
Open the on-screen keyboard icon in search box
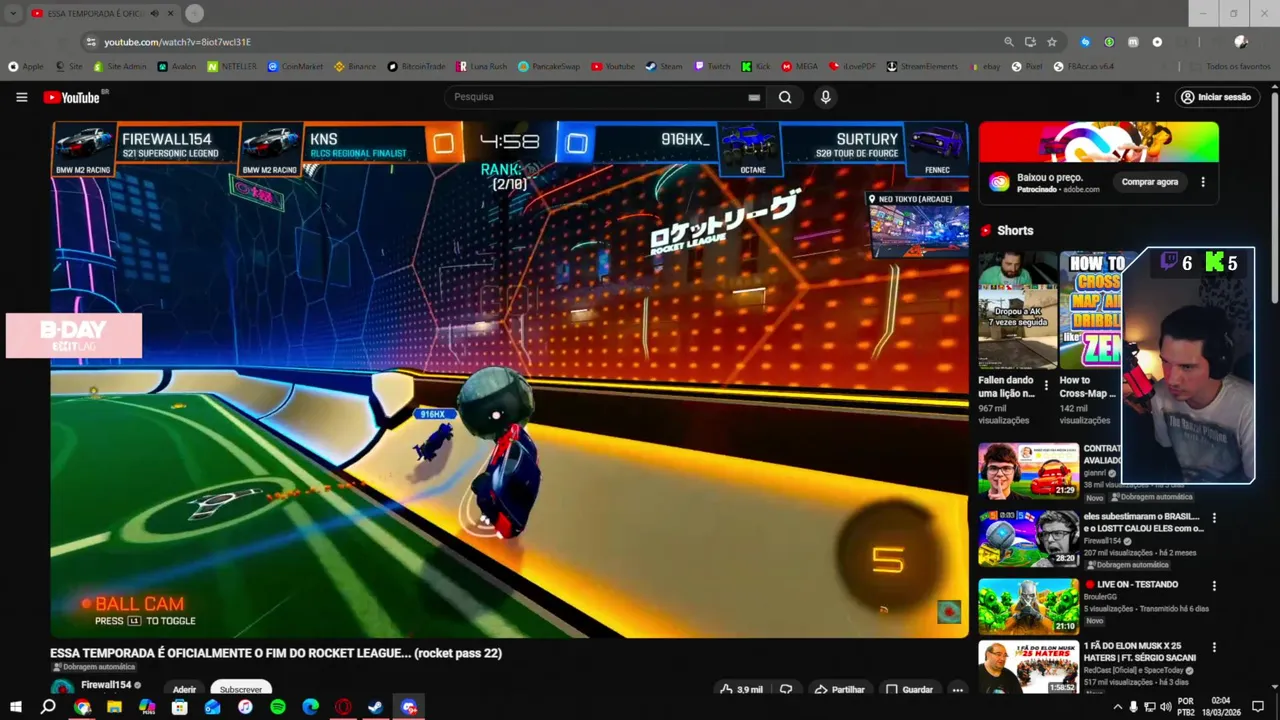pyautogui.click(x=754, y=97)
